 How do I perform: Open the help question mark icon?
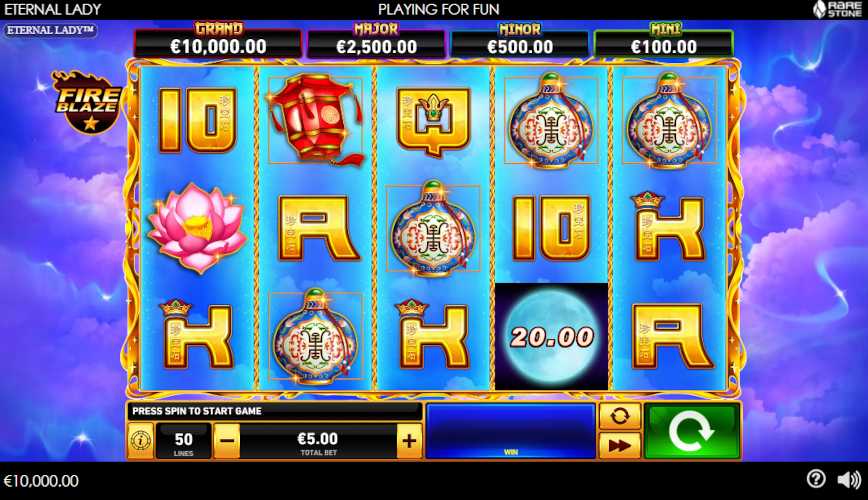click(x=816, y=479)
